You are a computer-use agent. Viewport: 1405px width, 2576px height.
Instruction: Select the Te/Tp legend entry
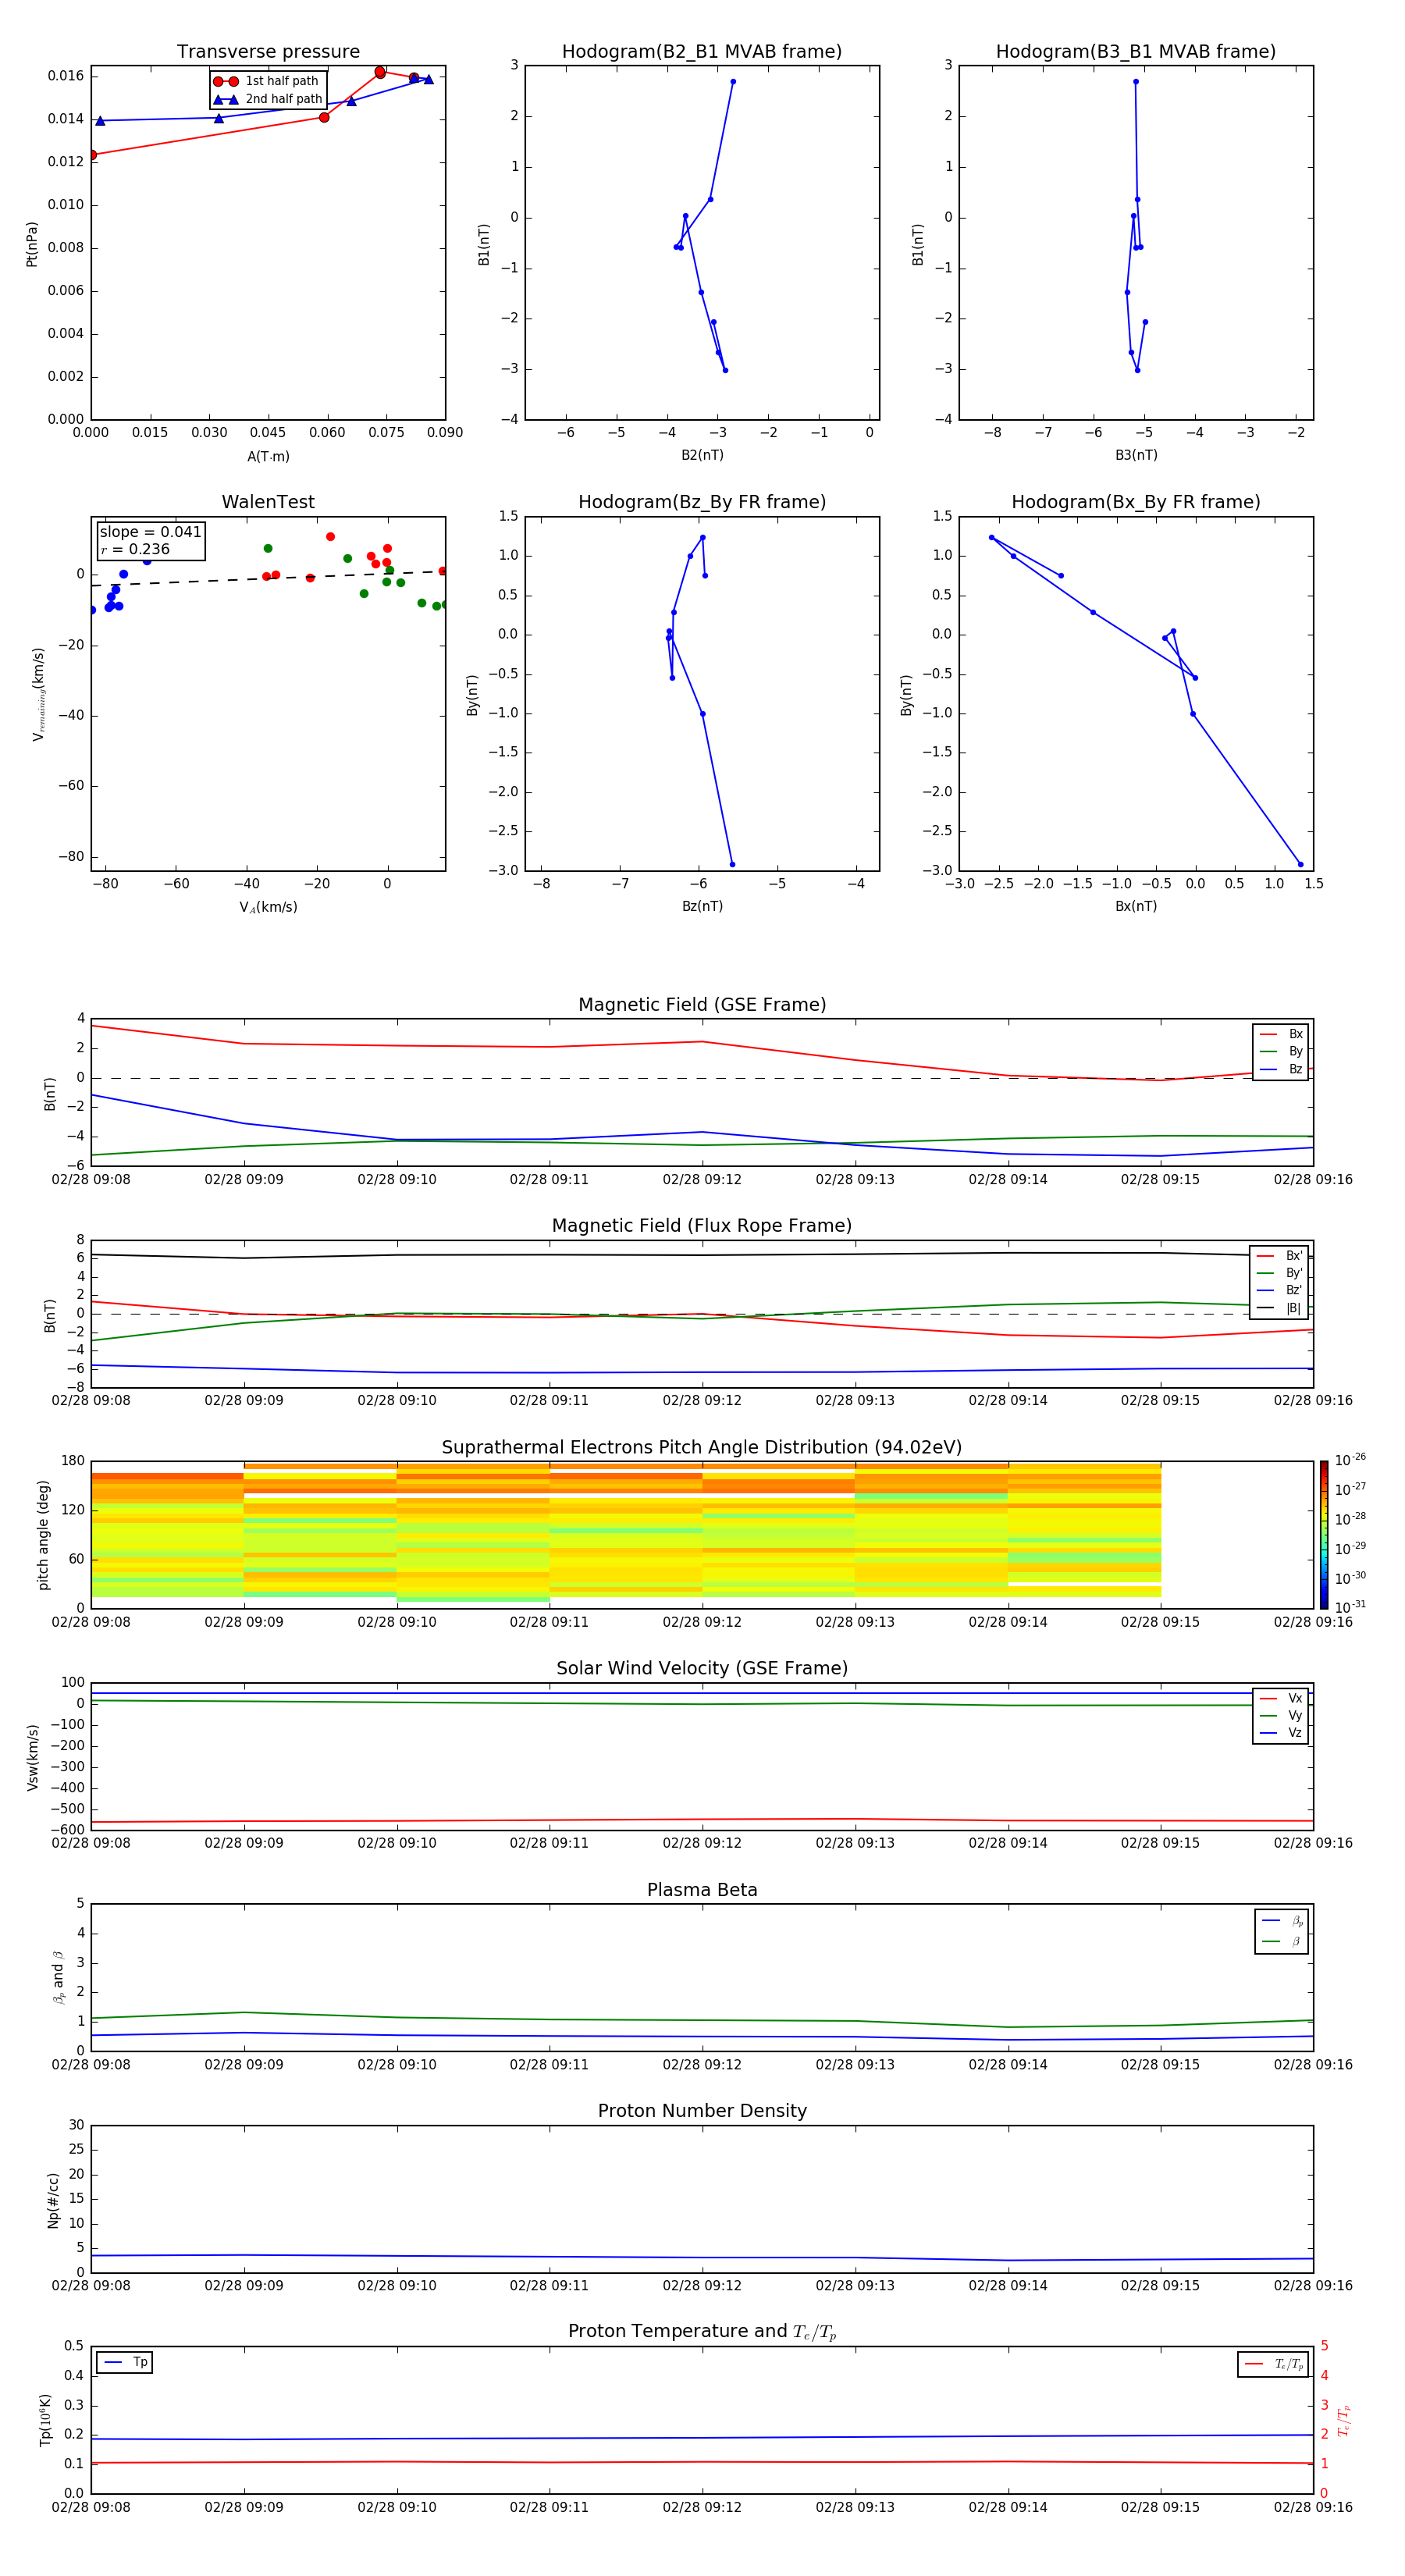coord(1274,2364)
